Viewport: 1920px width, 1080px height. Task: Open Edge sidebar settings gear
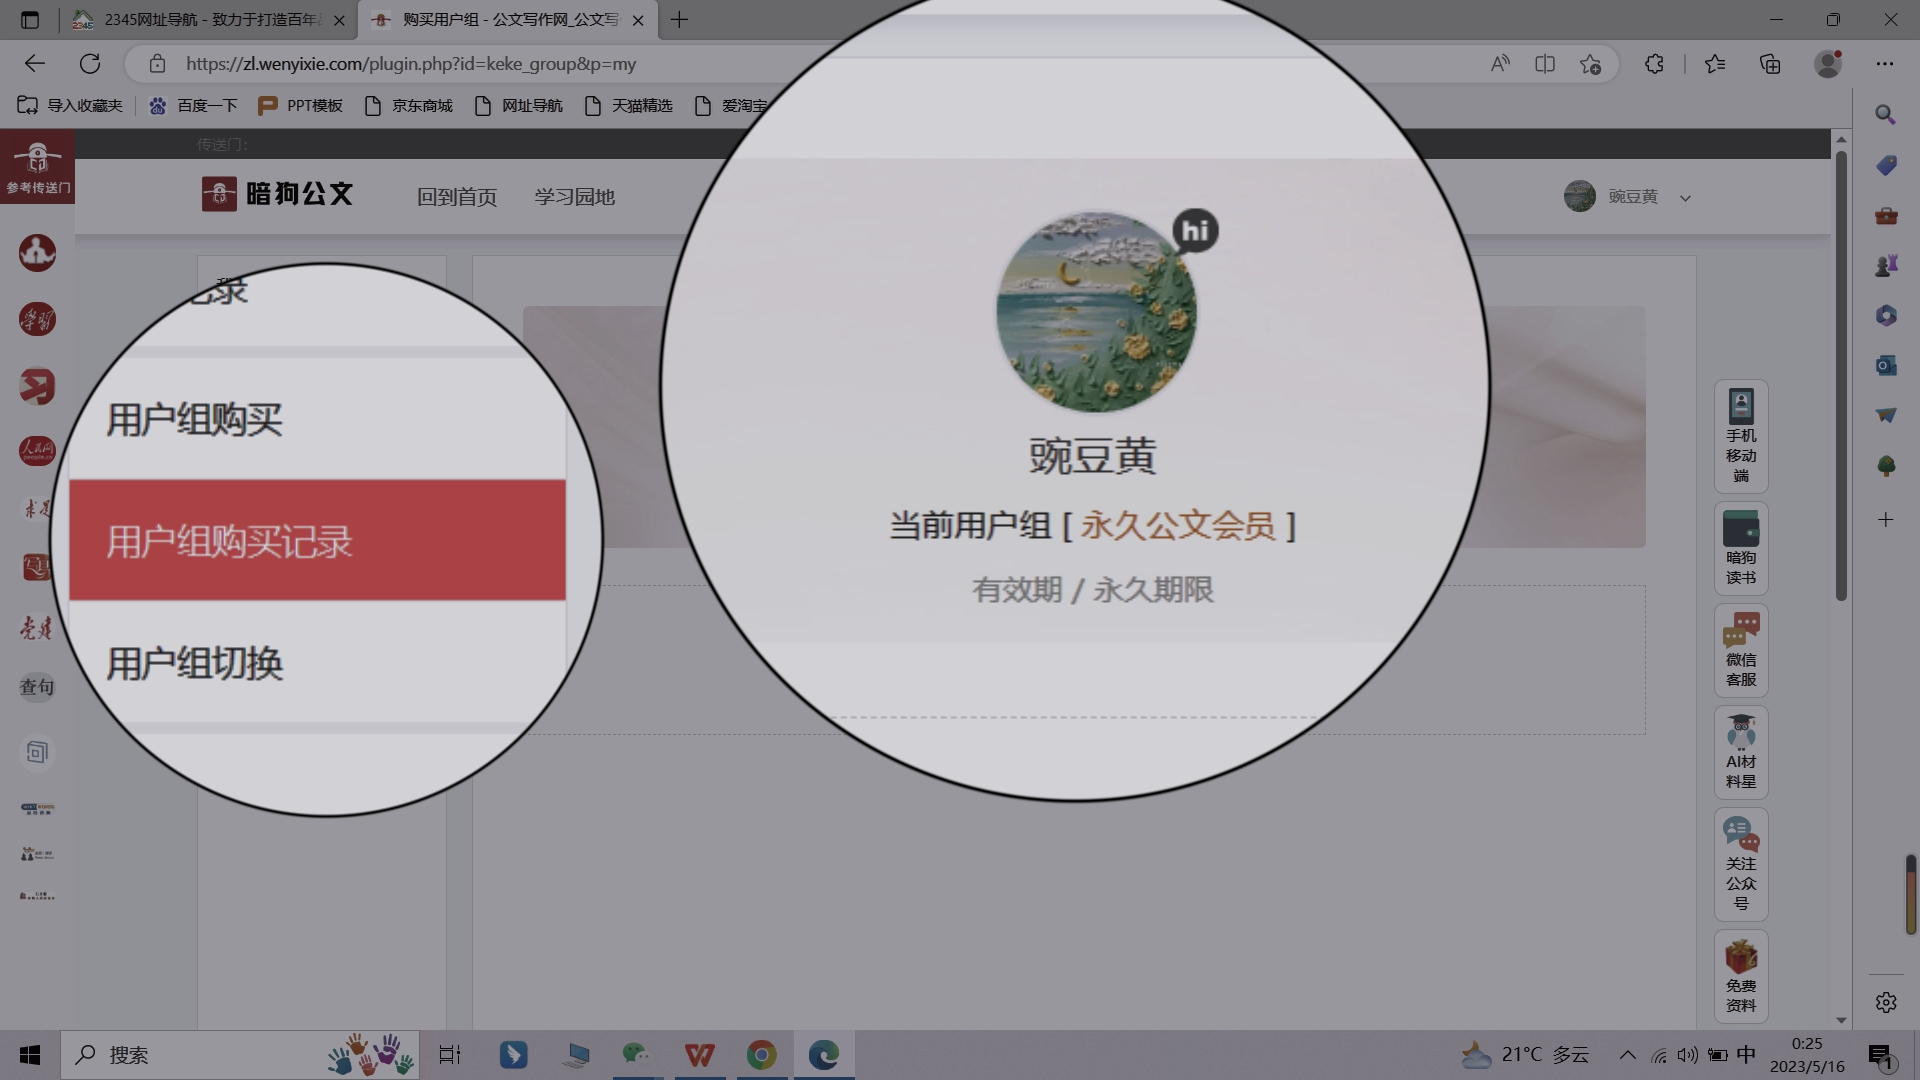tap(1886, 1002)
